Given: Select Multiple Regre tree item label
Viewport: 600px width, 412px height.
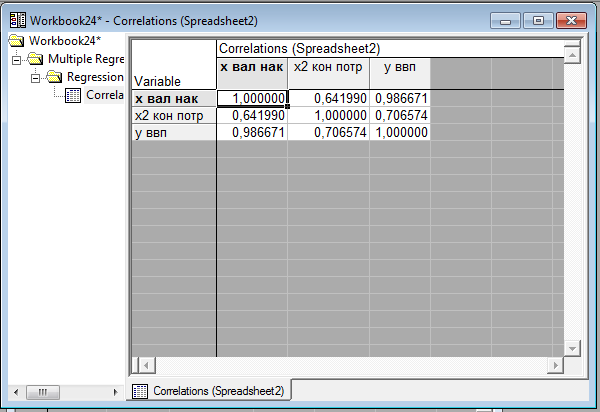Looking at the screenshot, I should [86, 59].
